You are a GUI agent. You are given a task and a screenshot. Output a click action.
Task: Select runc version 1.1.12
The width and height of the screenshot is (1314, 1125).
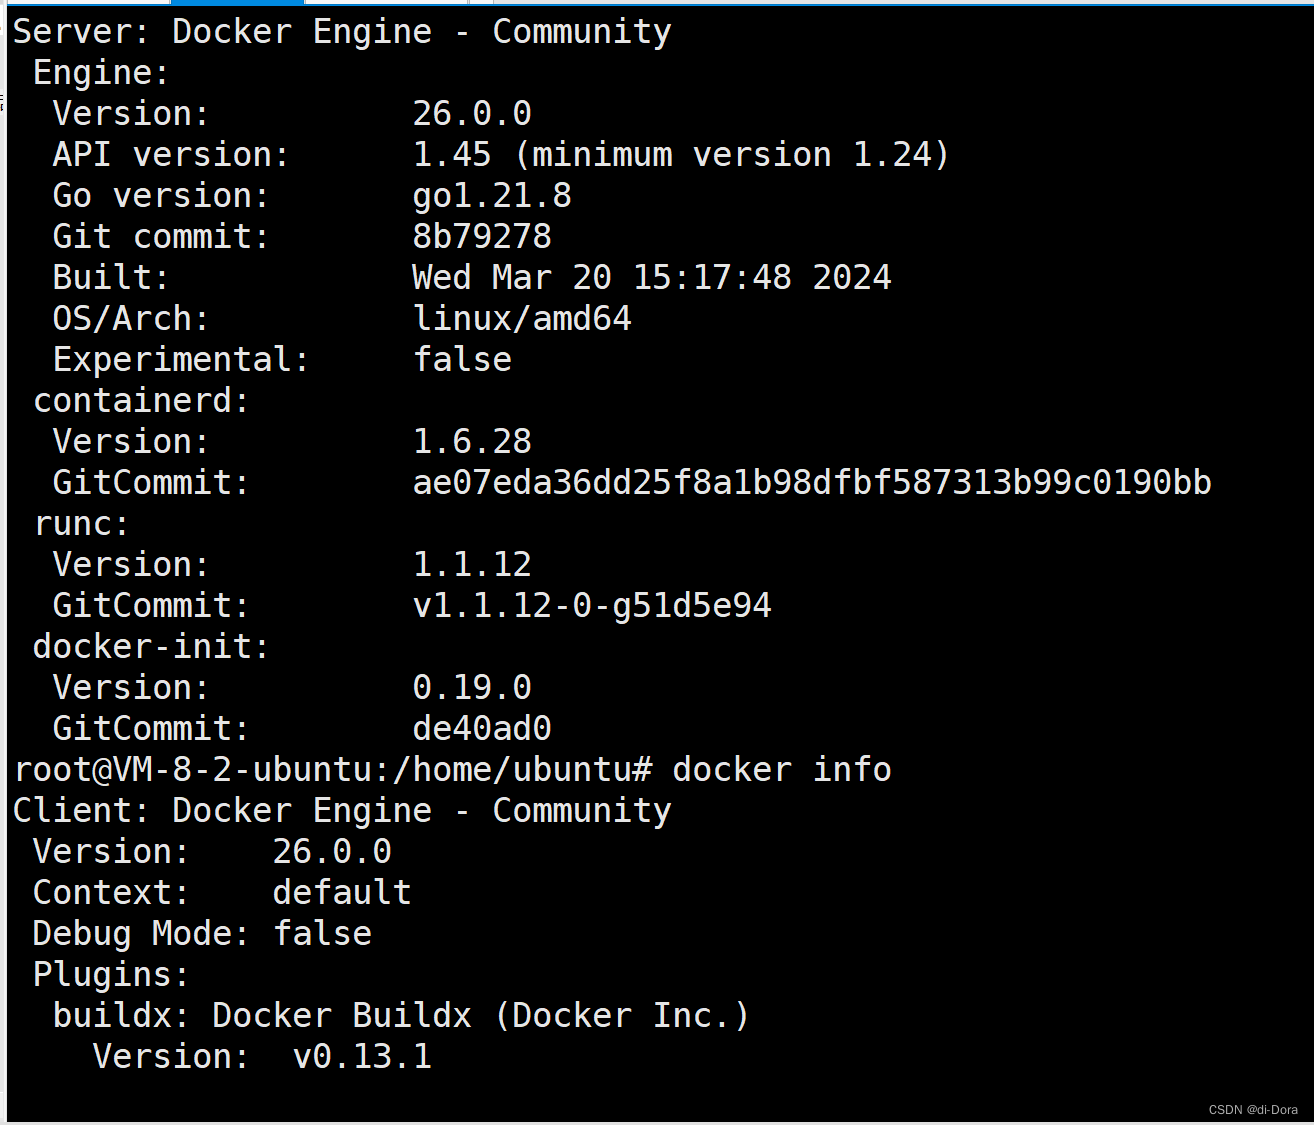point(472,565)
